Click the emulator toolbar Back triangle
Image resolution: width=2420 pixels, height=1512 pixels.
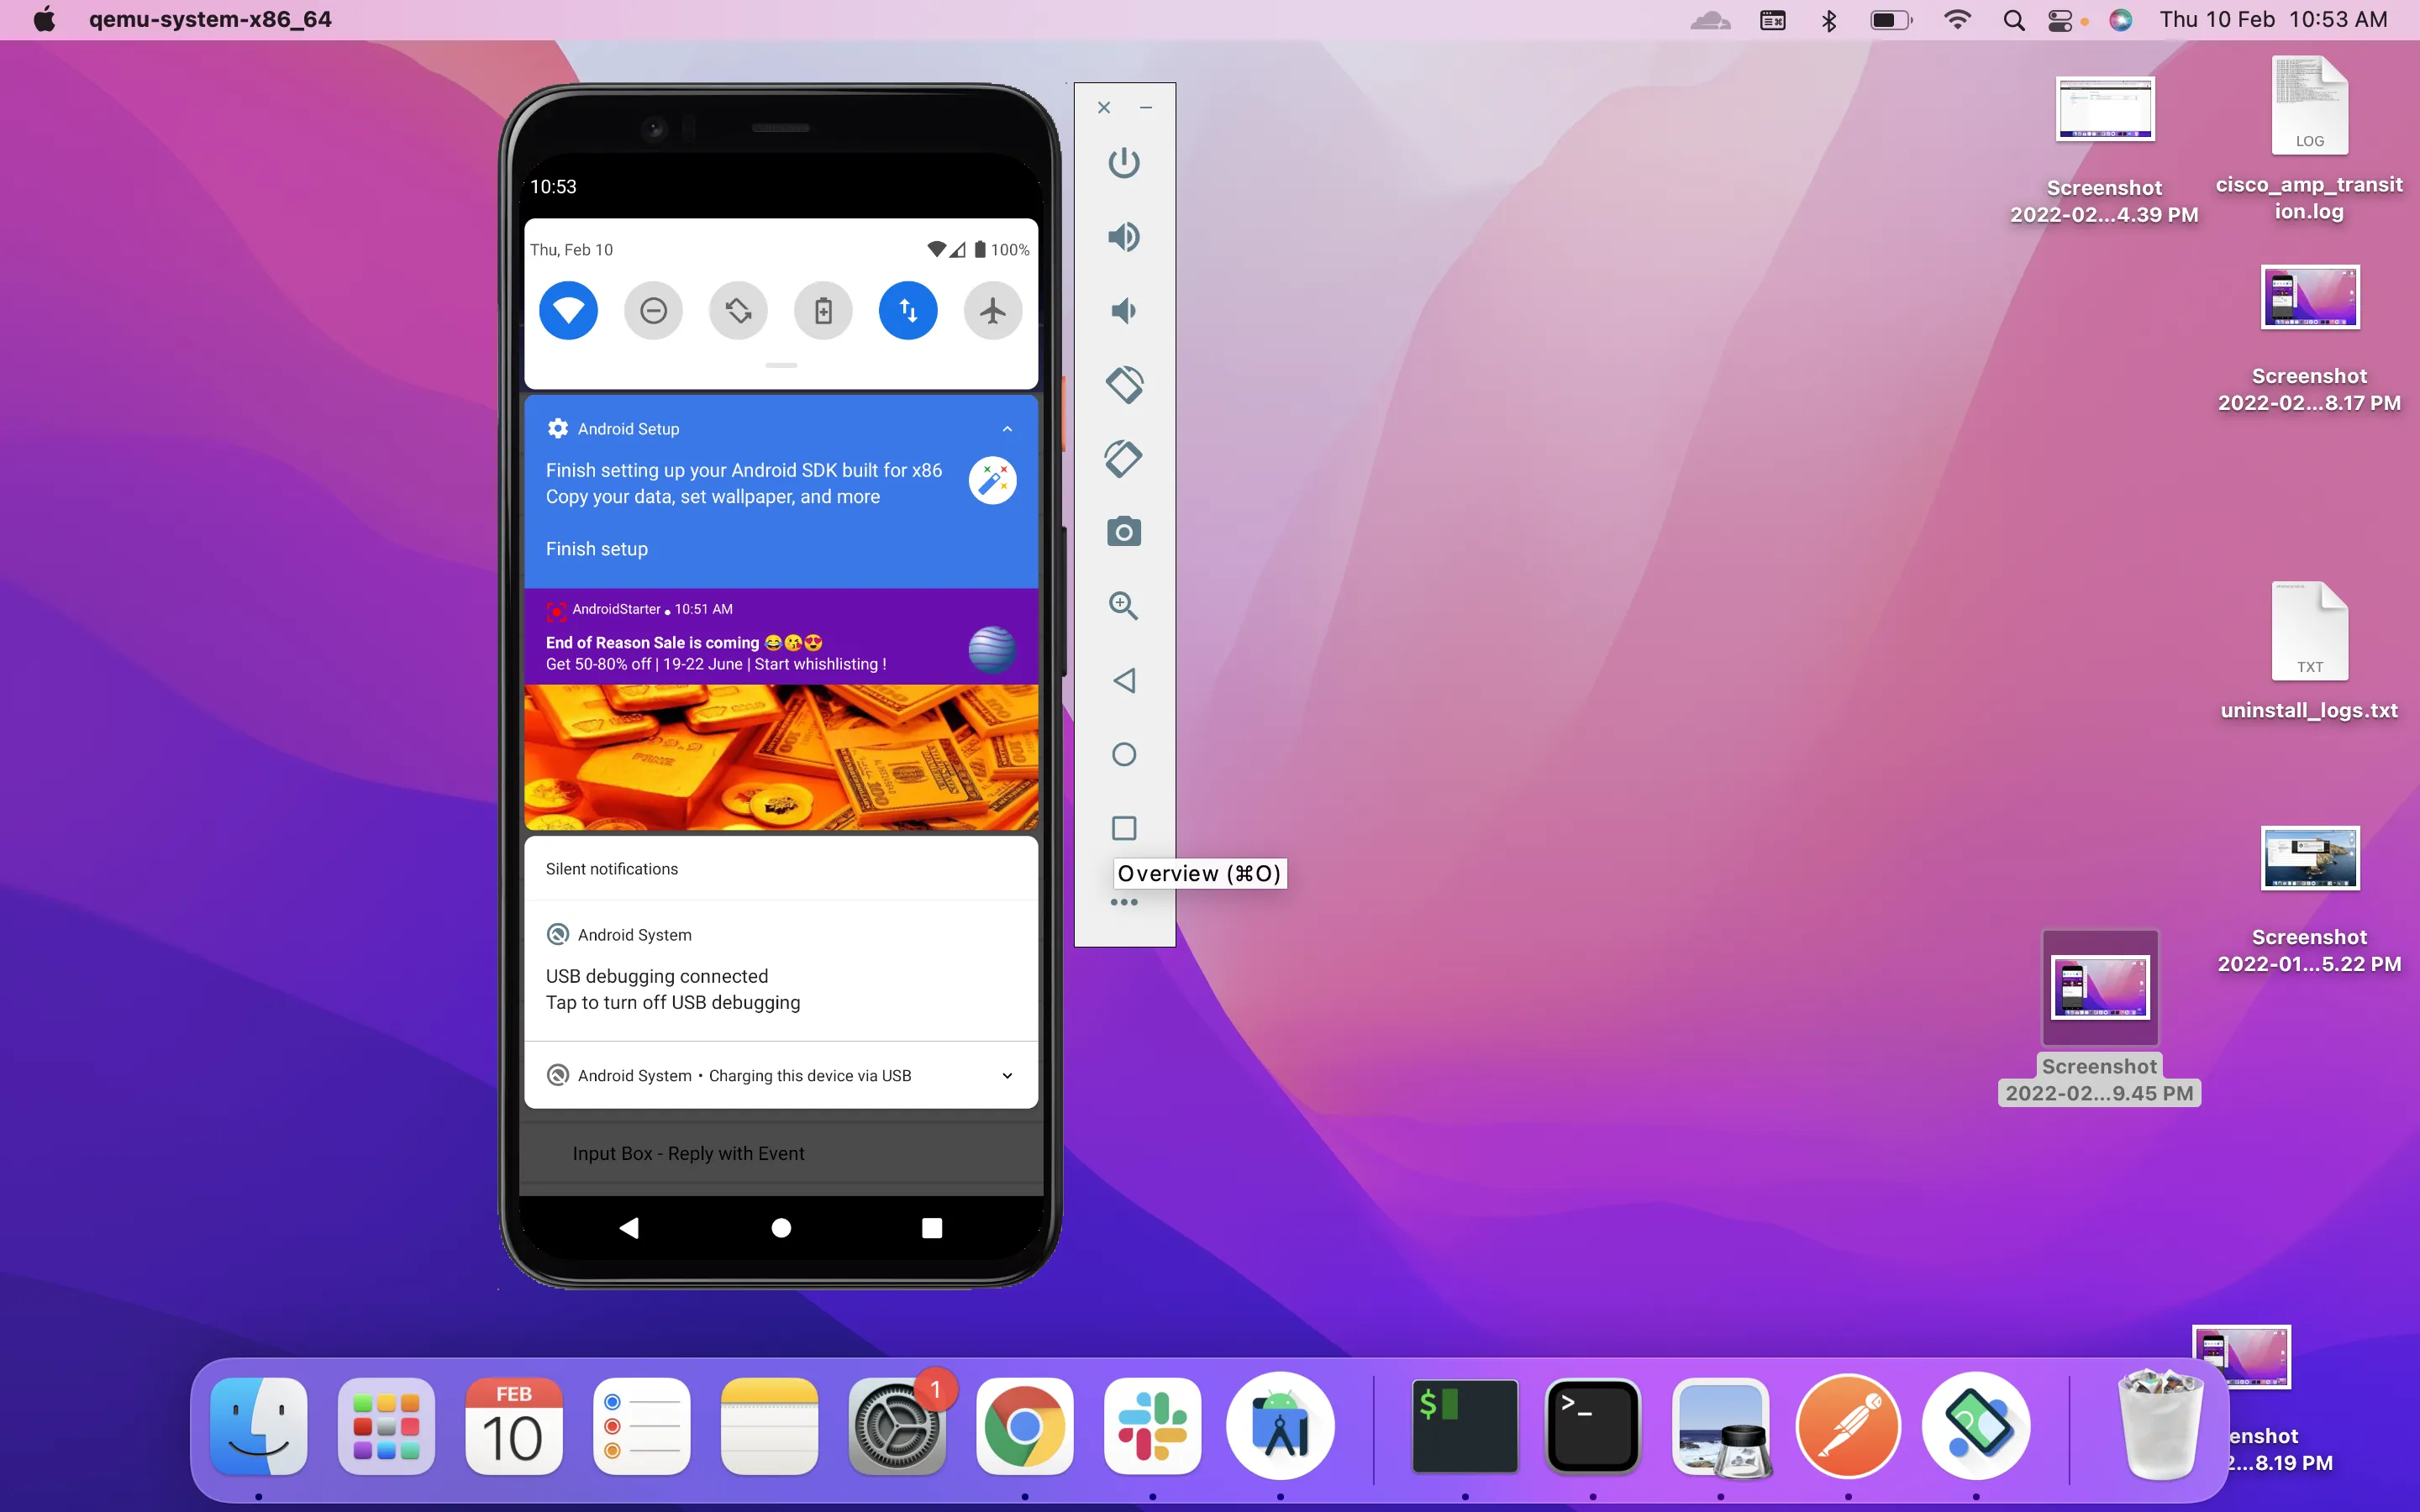tap(1124, 681)
